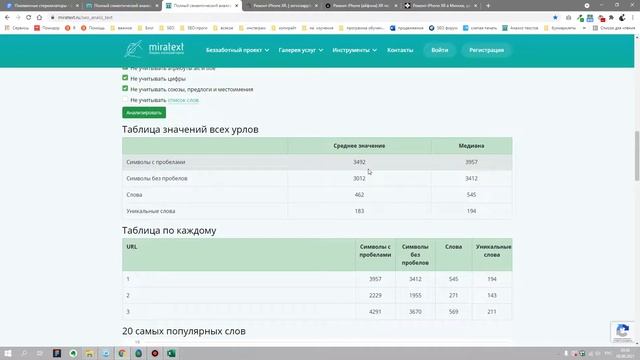This screenshot has height=360, width=640.
Task: Expand the Беззаботный проект menu
Action: [x=238, y=50]
